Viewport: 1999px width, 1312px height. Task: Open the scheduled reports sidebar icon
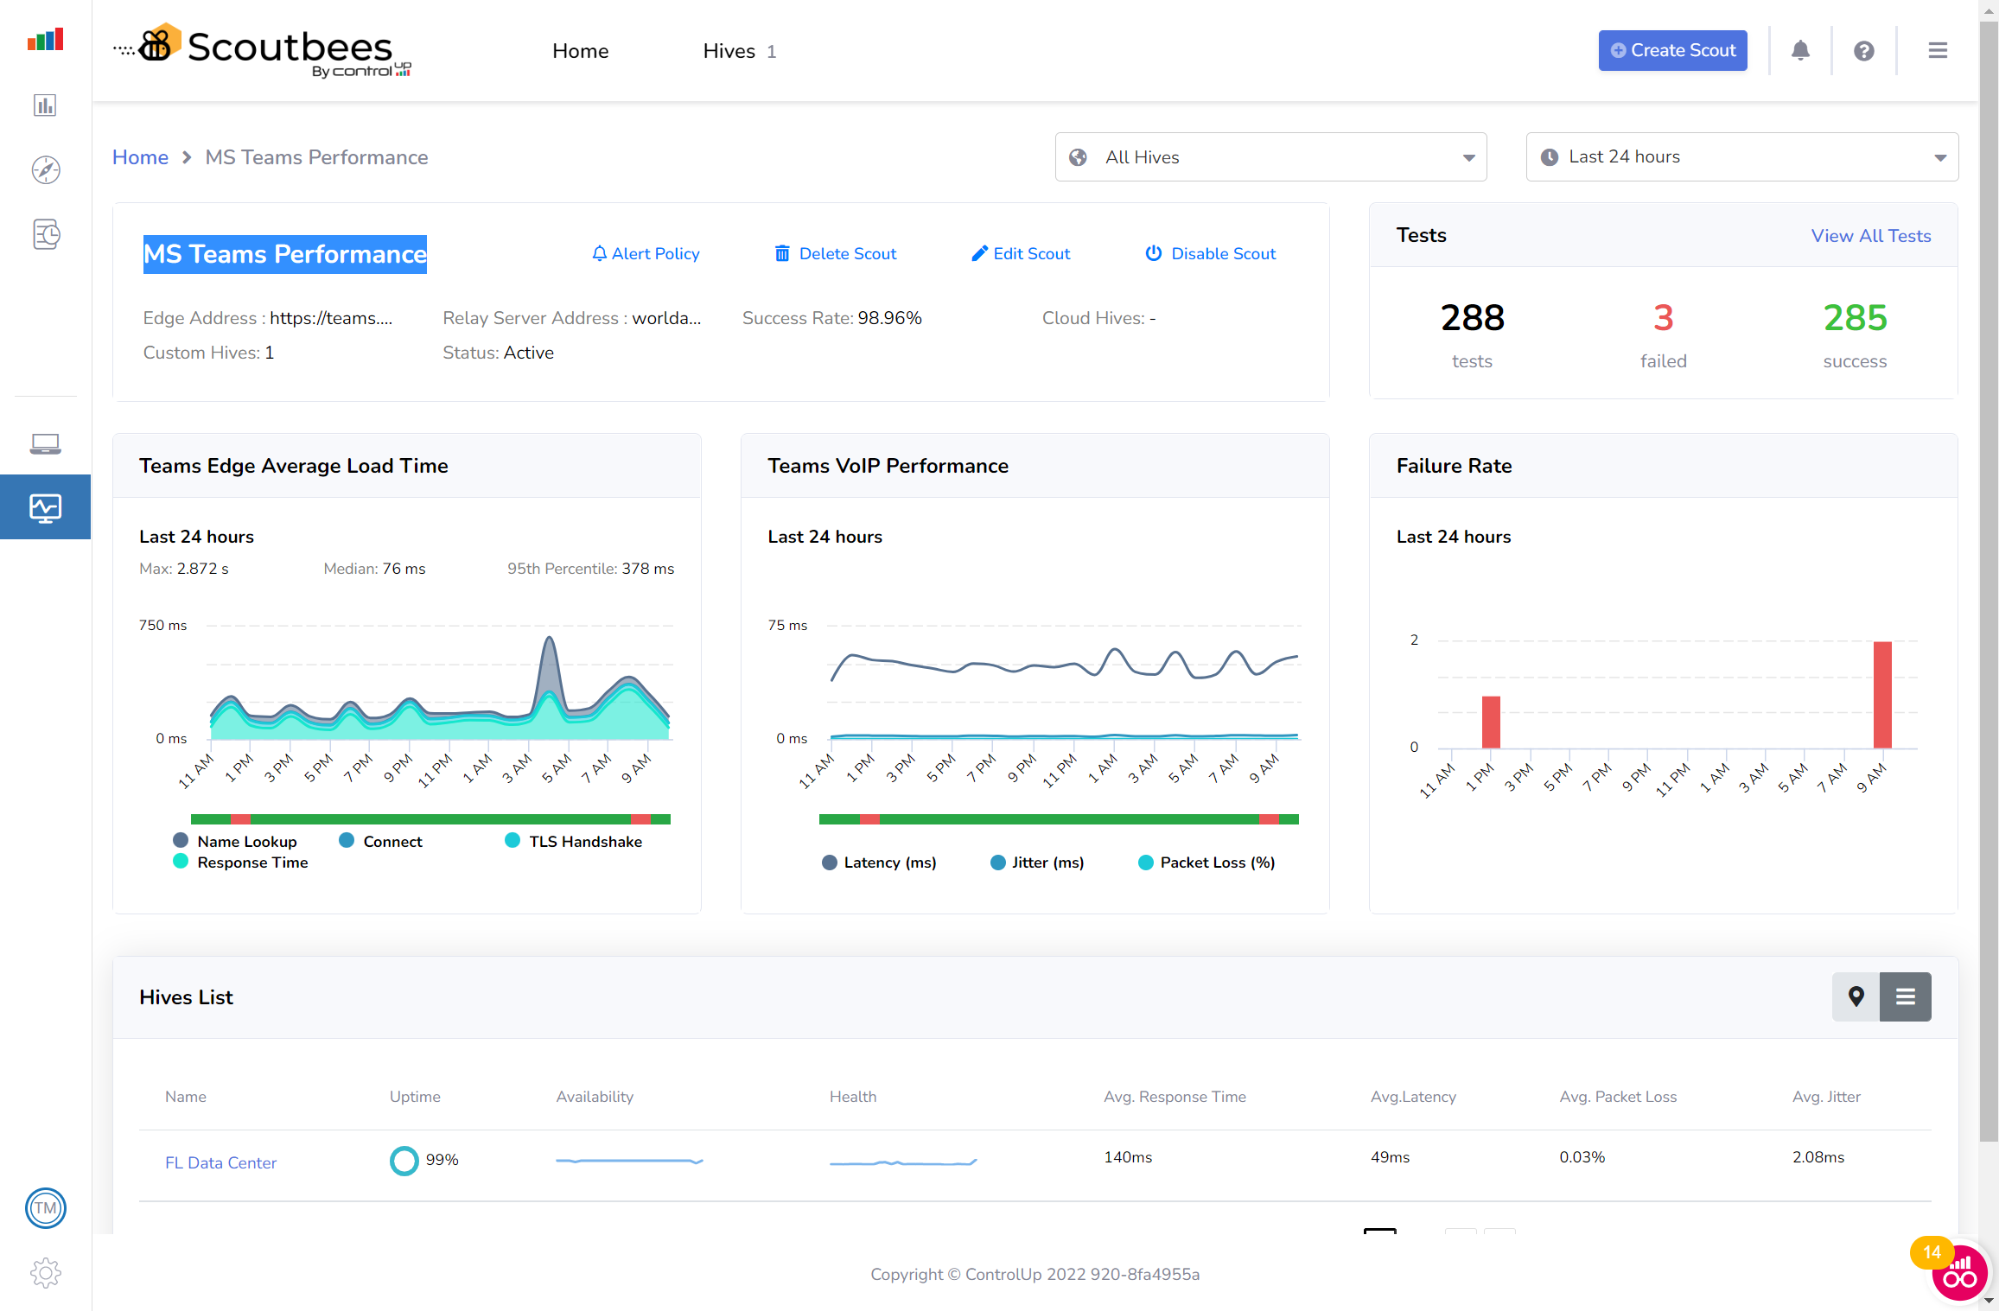point(46,235)
